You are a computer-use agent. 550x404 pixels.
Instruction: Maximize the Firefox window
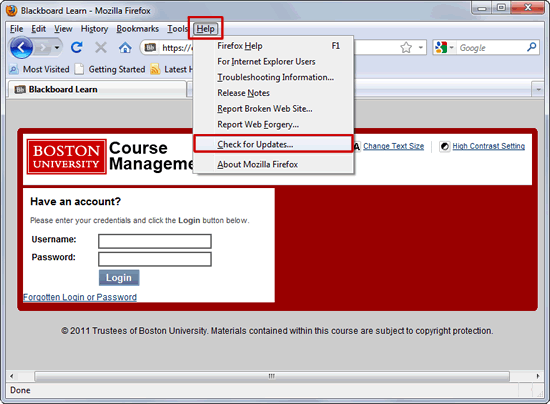coord(501,8)
